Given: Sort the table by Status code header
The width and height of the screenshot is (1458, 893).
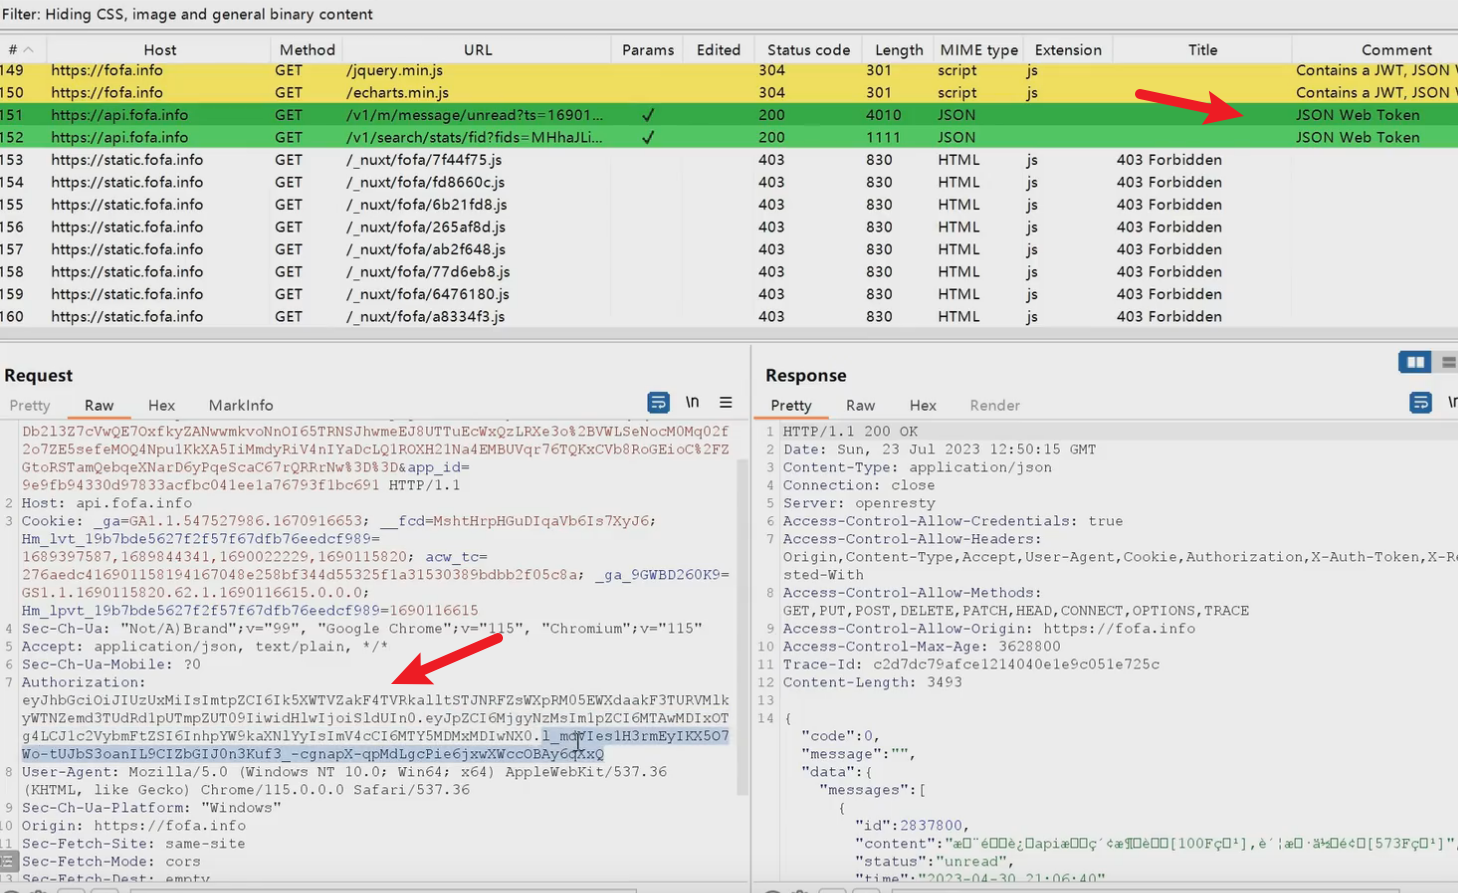Looking at the screenshot, I should coord(808,50).
